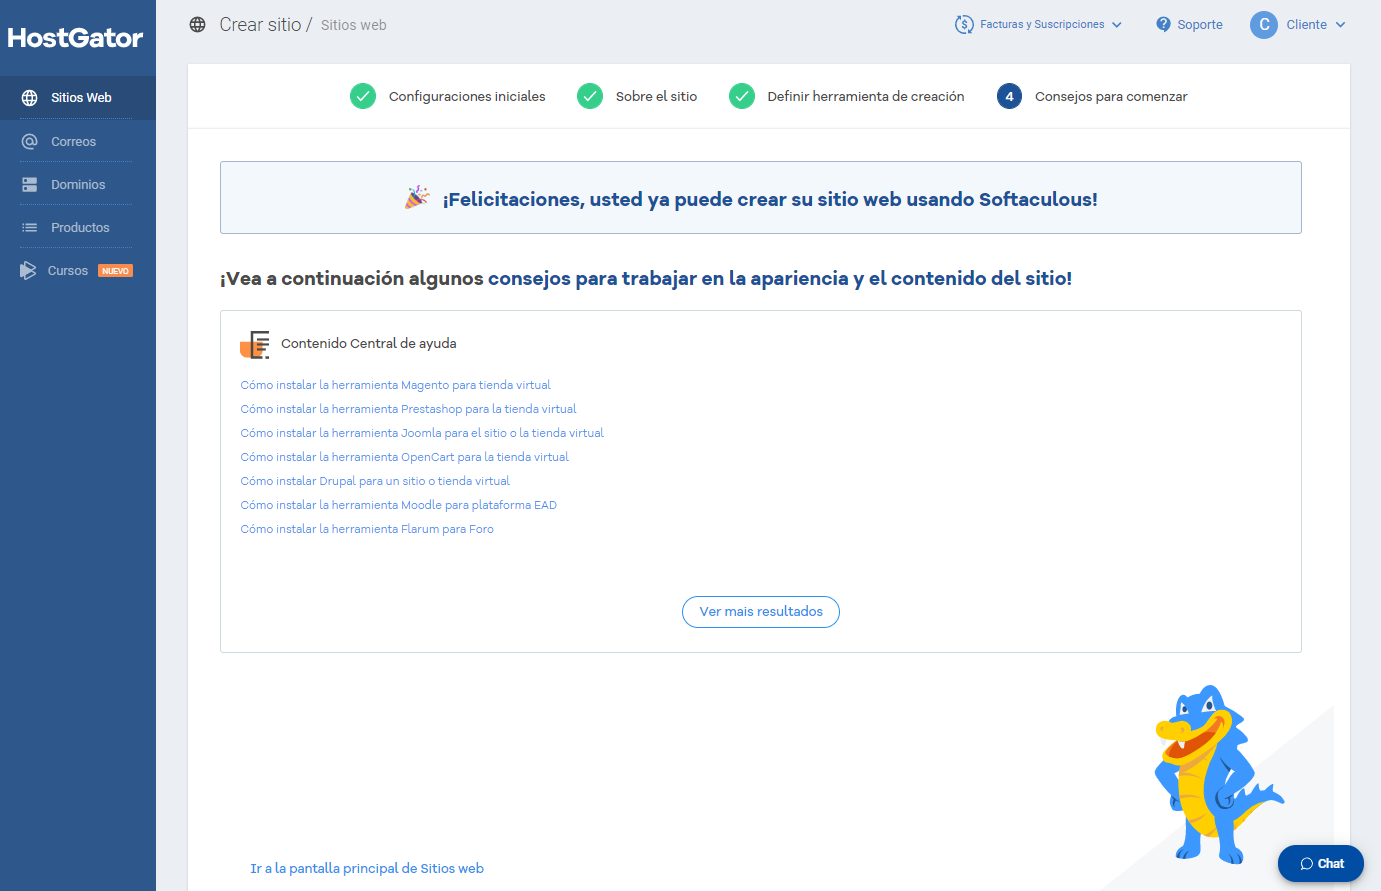Image resolution: width=1381 pixels, height=891 pixels.
Task: Click the globe icon beside Crear sitio
Action: point(198,25)
